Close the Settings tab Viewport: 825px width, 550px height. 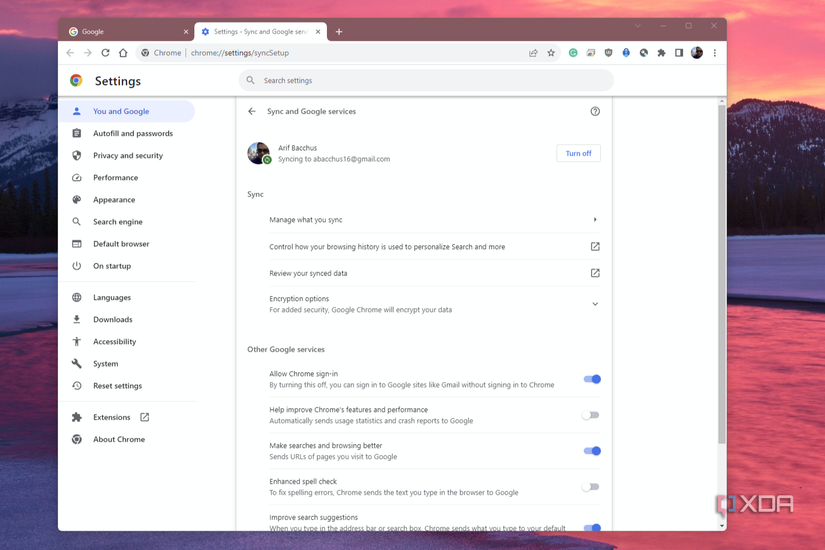[318, 32]
